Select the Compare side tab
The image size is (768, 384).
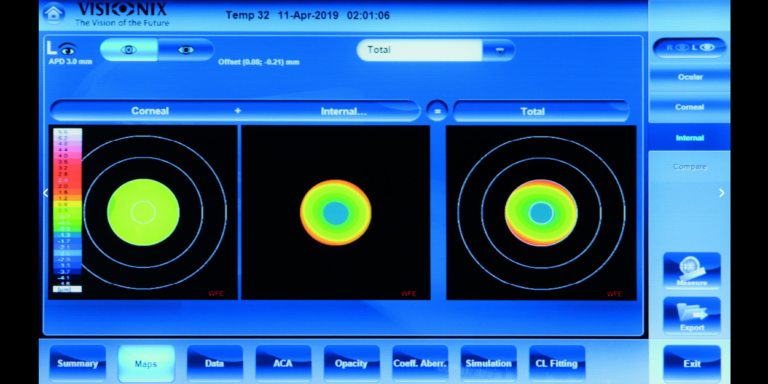coord(690,167)
